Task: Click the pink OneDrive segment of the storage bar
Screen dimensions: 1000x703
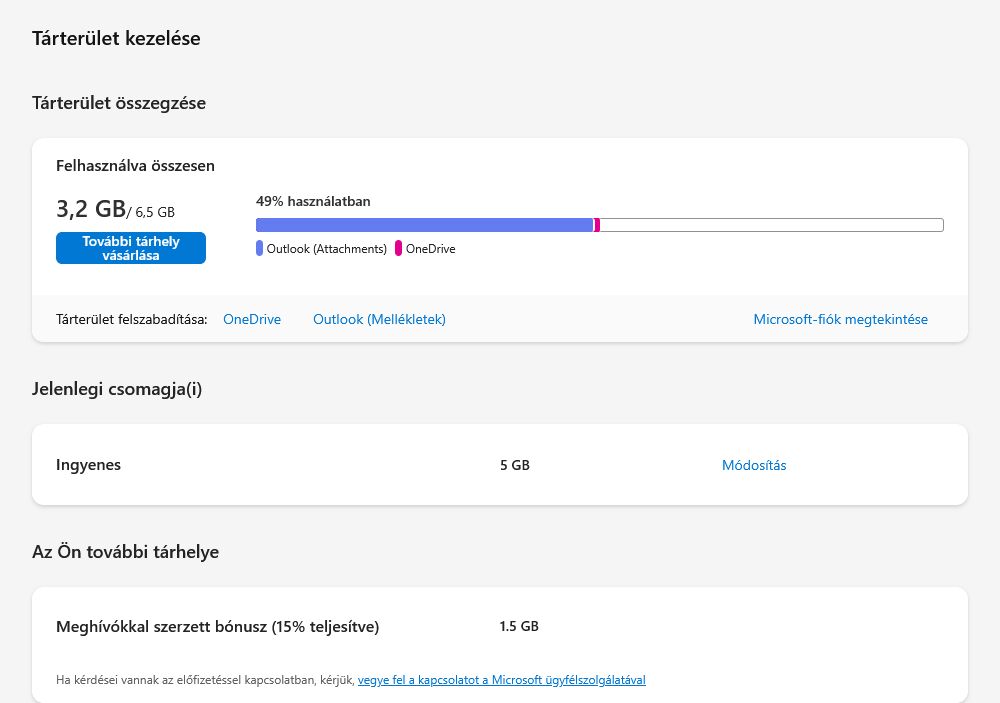Action: (597, 225)
